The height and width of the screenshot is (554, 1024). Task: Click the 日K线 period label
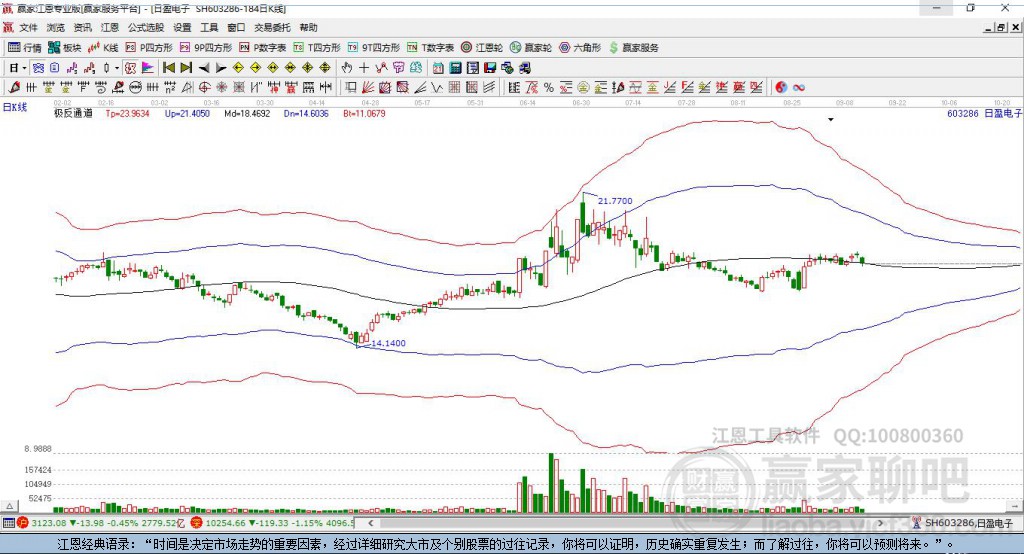15,107
